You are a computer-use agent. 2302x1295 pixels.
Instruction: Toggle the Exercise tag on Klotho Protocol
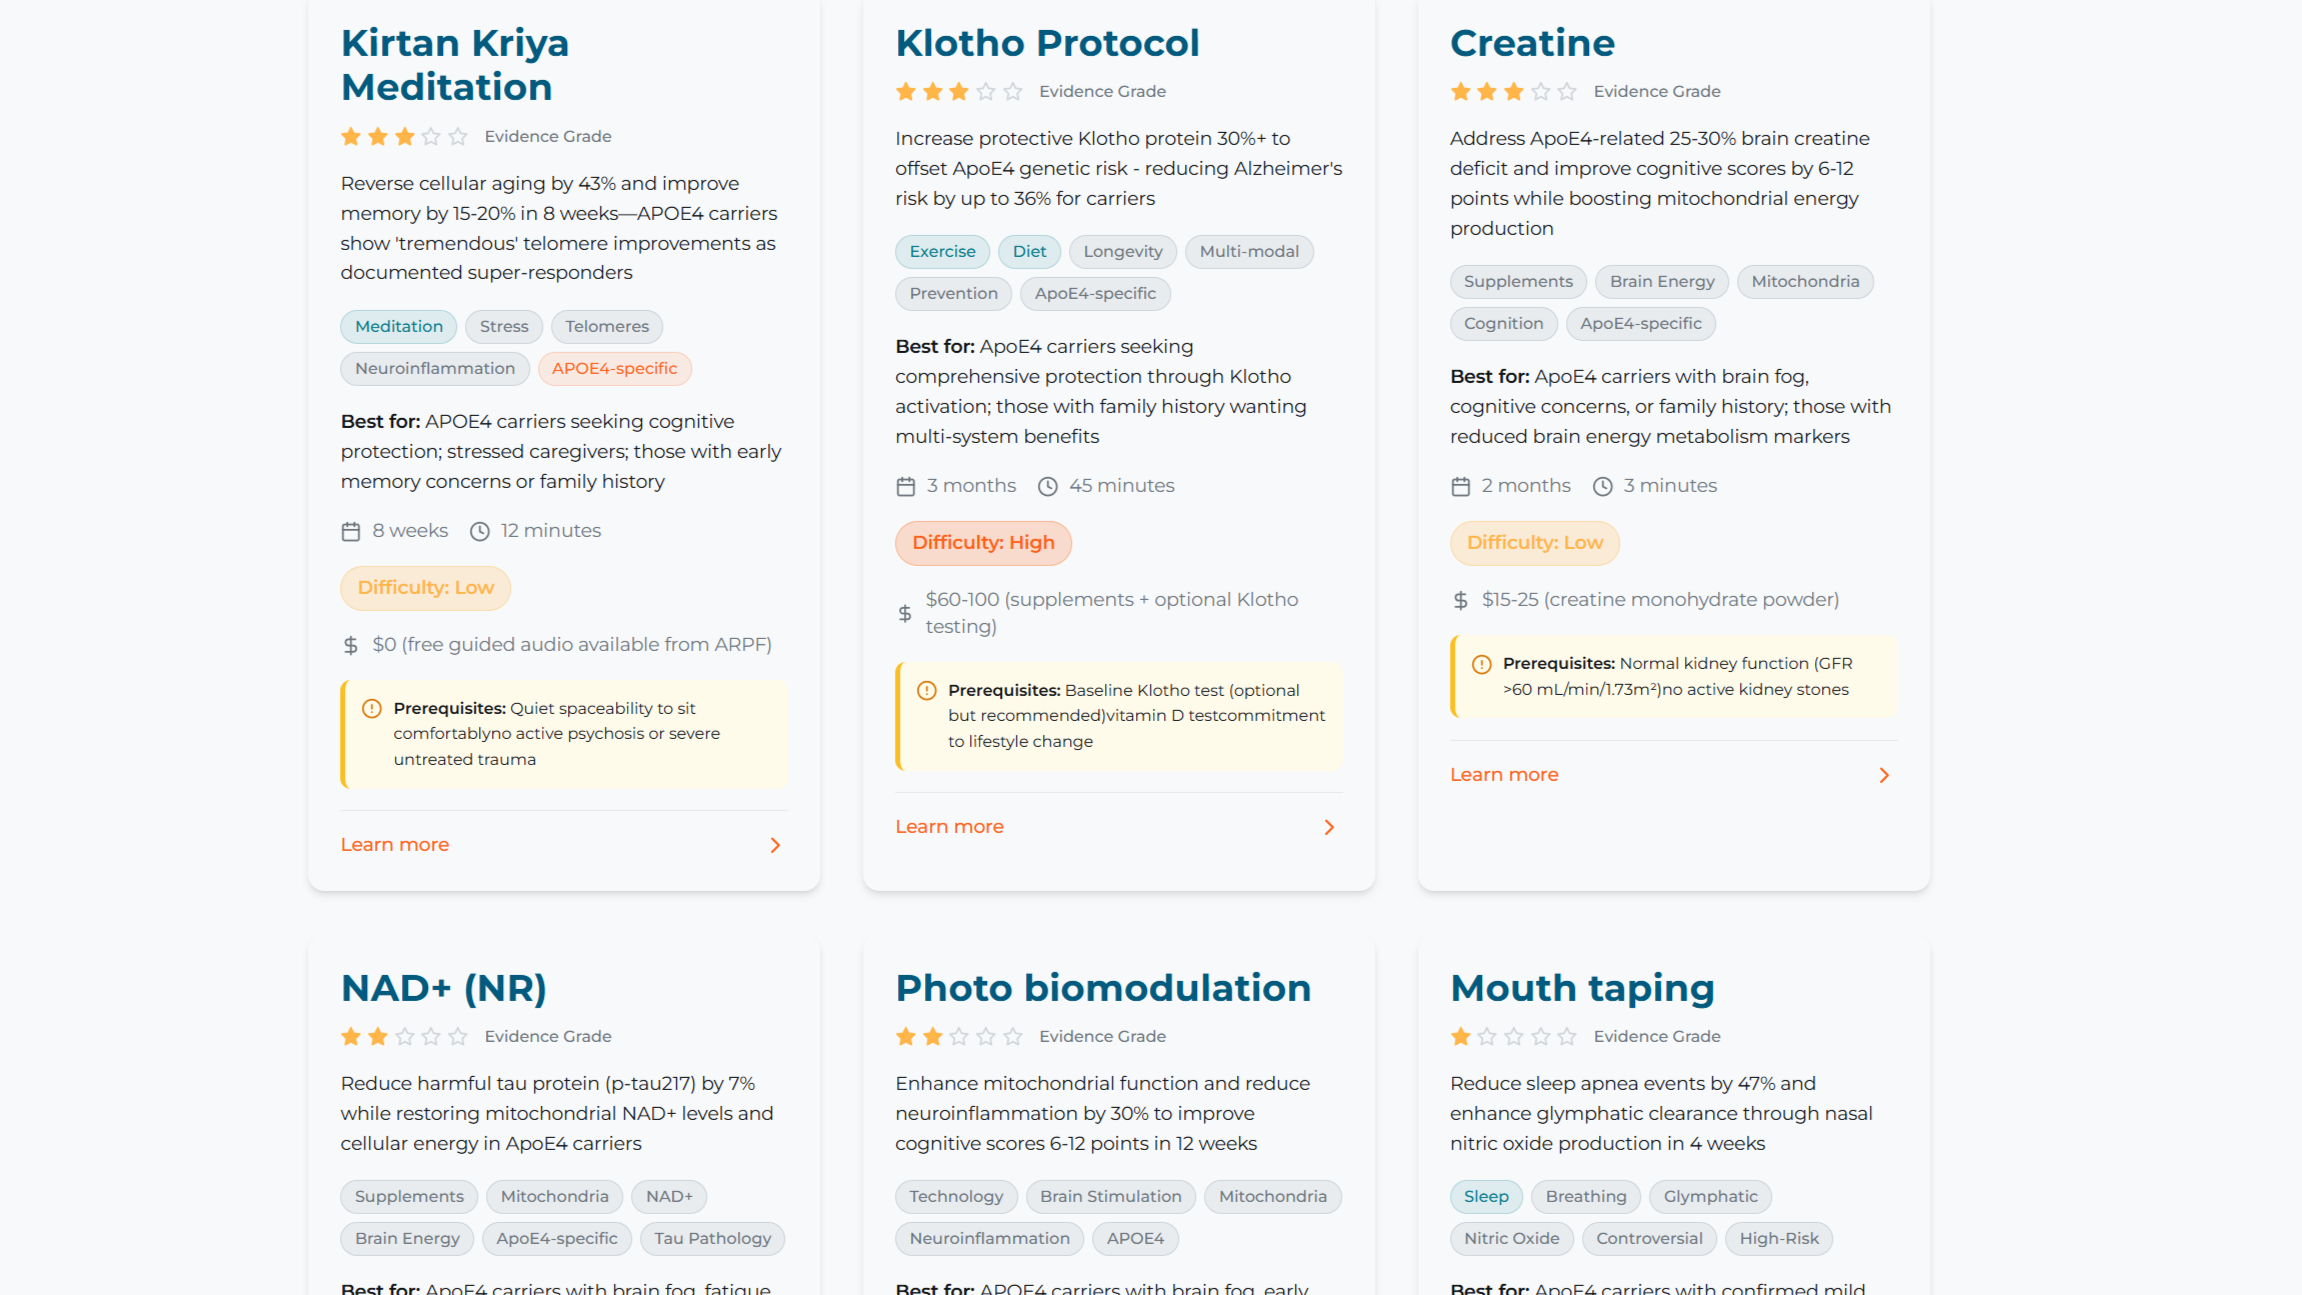tap(941, 251)
